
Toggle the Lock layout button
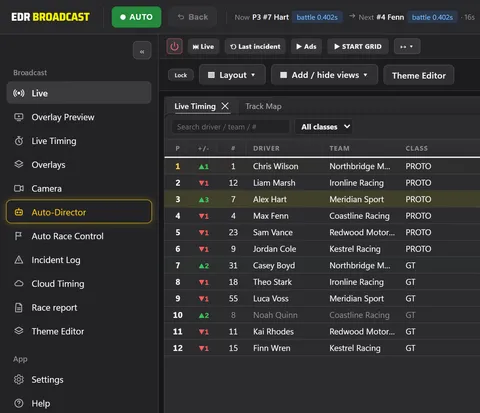point(181,75)
